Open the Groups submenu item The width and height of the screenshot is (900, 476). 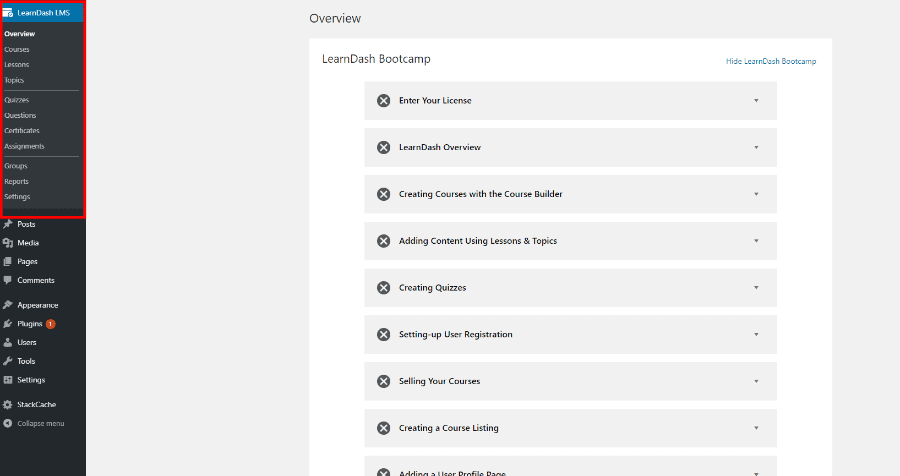click(16, 166)
